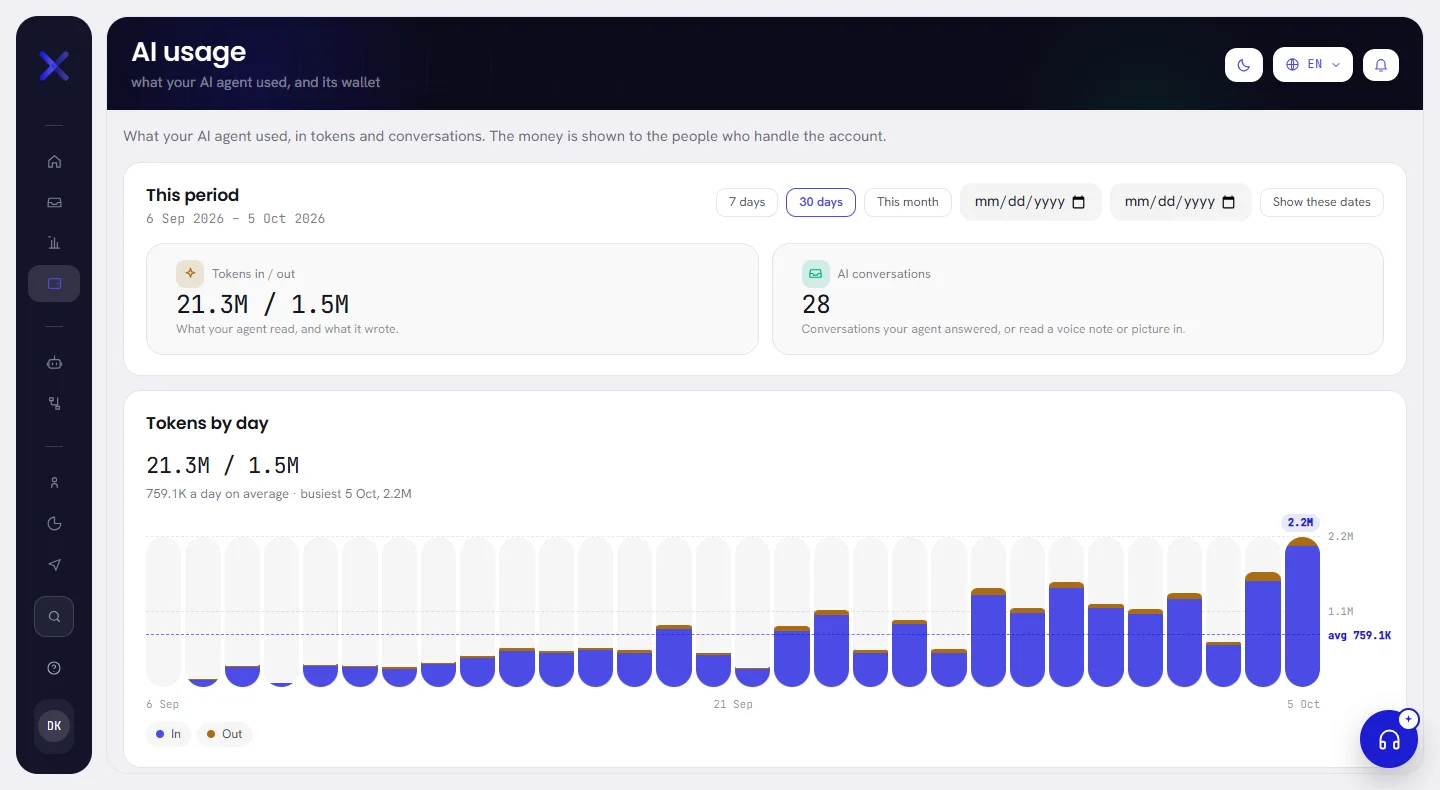Open help via the question mark icon

point(54,668)
